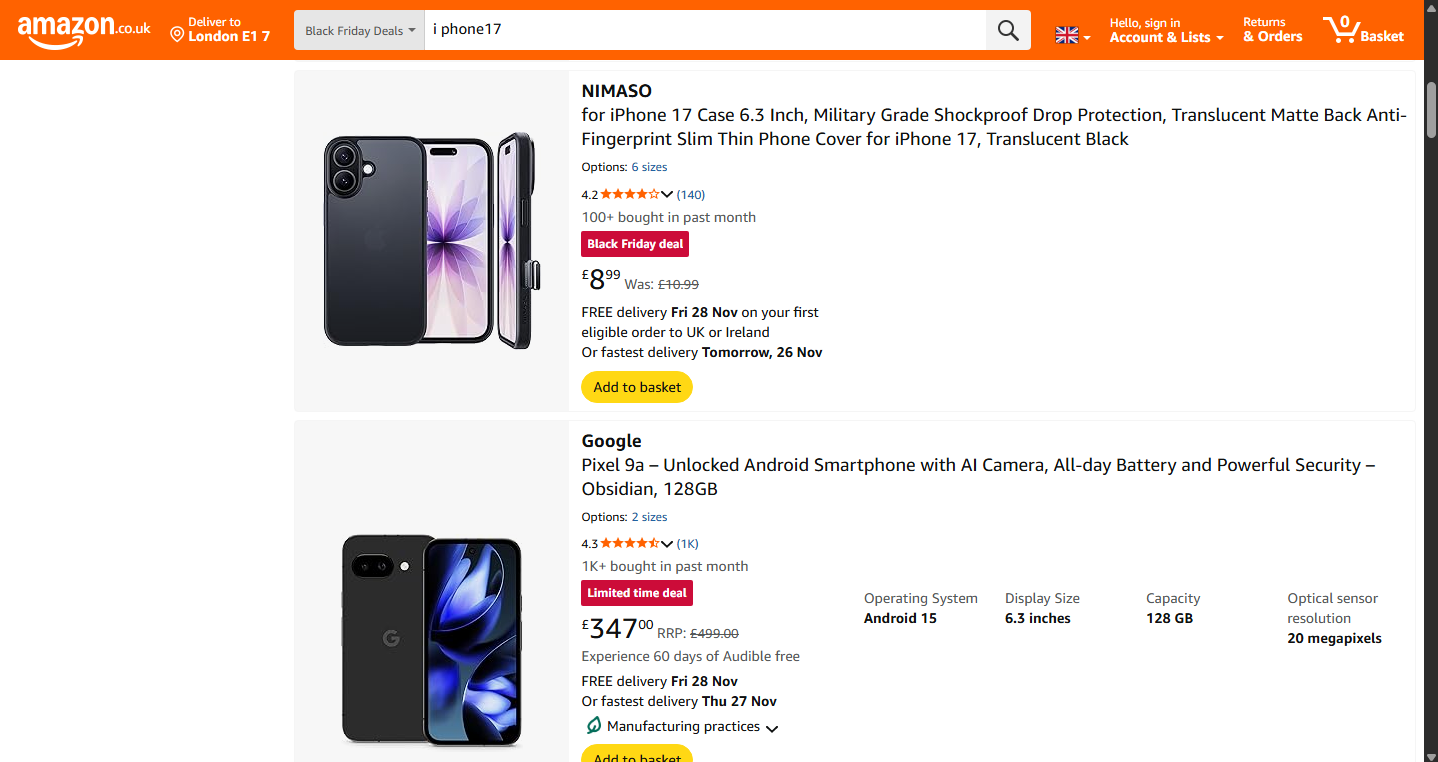The width and height of the screenshot is (1438, 762).
Task: Click the 140 reviews count link
Action: click(691, 194)
